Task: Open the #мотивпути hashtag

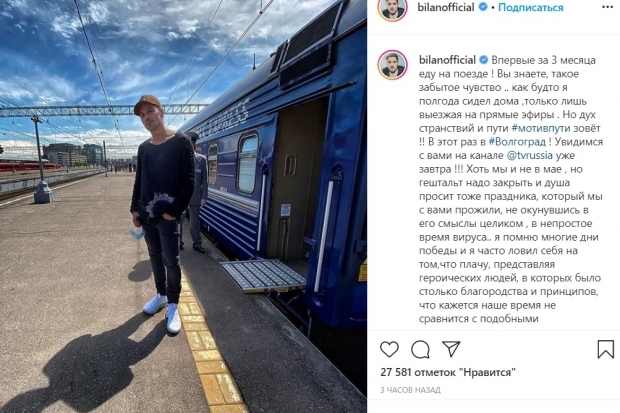Action: point(541,128)
